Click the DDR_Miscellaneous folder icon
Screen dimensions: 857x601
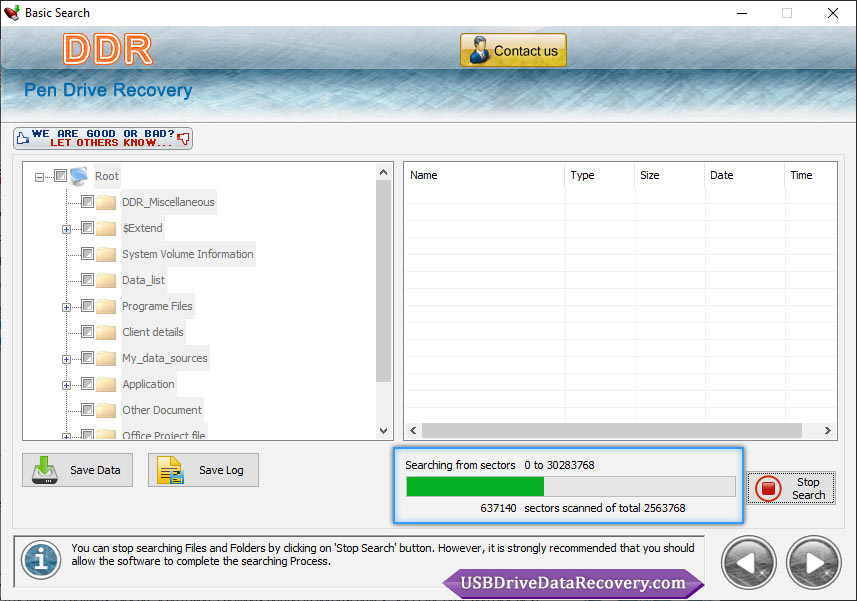pyautogui.click(x=105, y=202)
